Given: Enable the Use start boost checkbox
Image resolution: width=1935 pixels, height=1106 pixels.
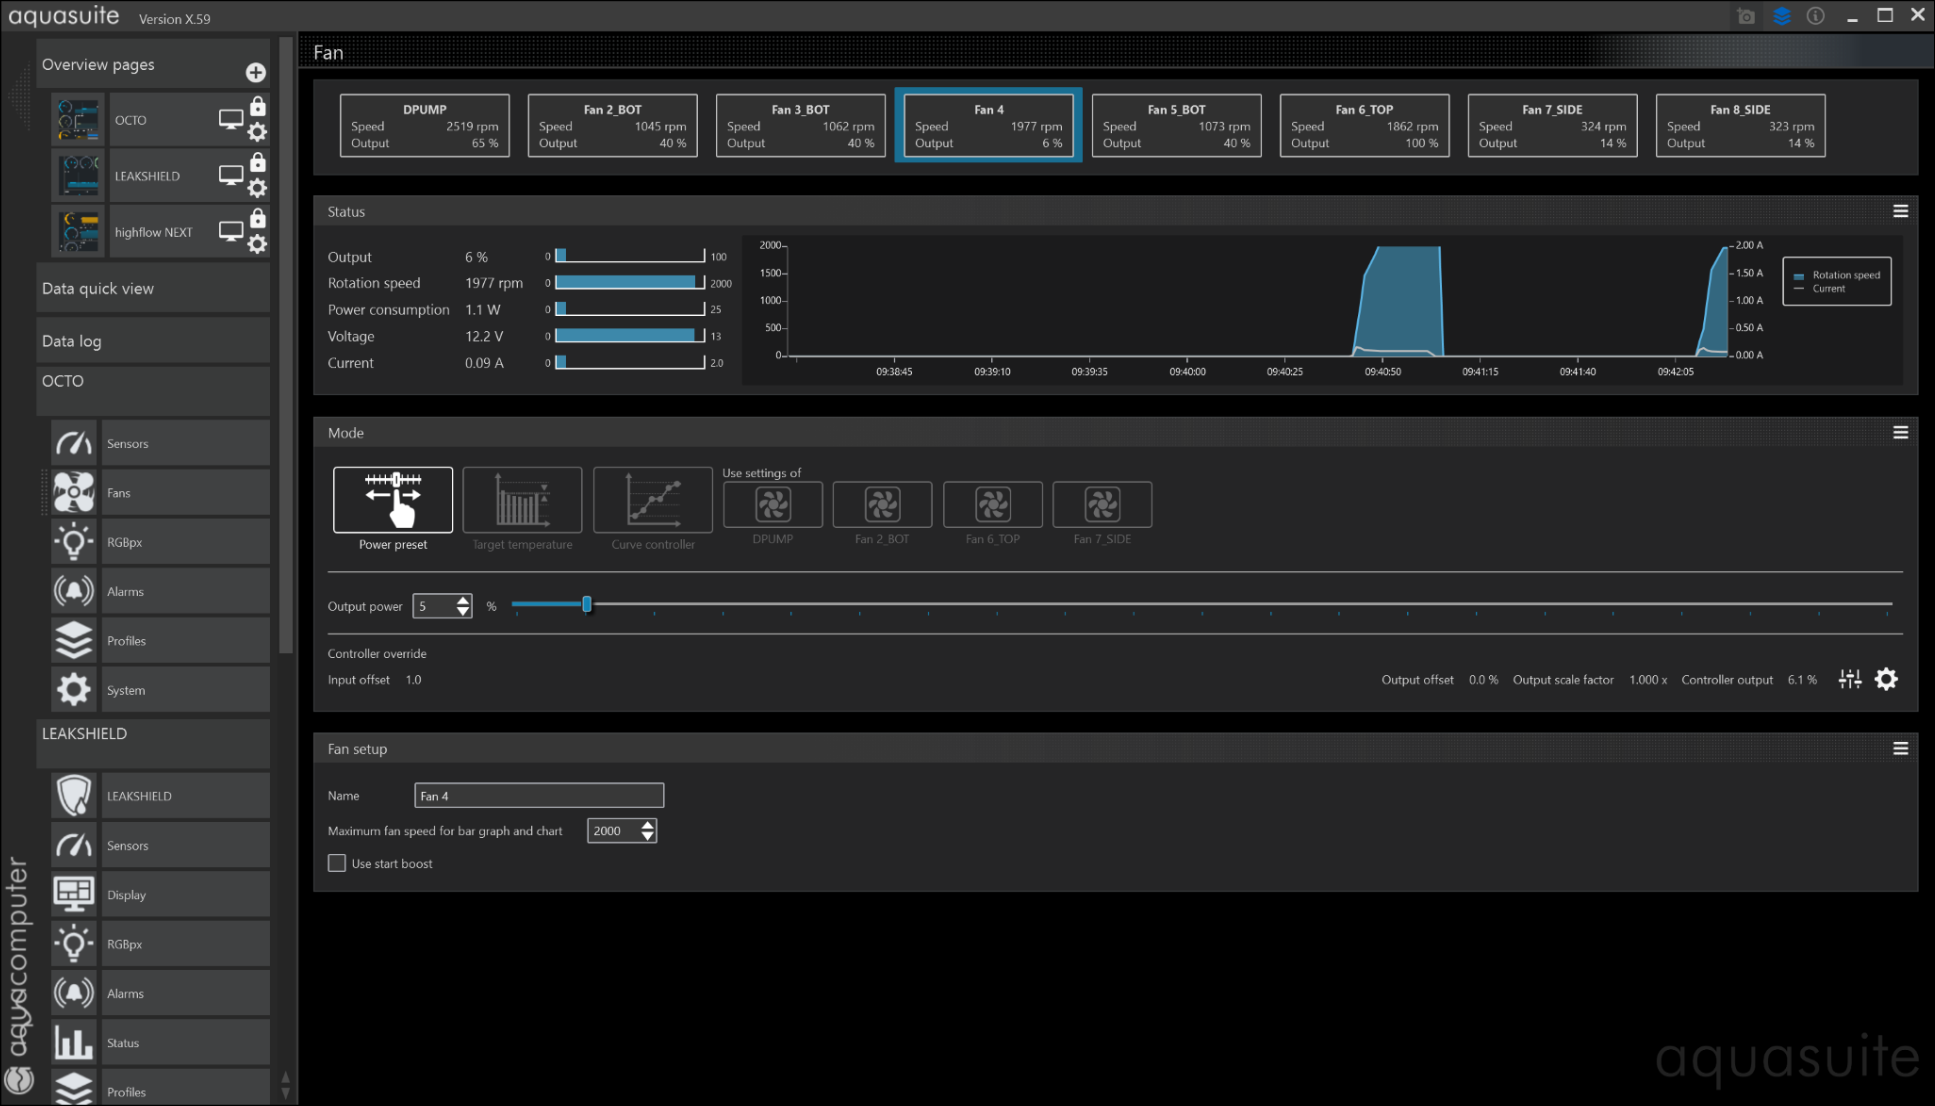Looking at the screenshot, I should 337,863.
